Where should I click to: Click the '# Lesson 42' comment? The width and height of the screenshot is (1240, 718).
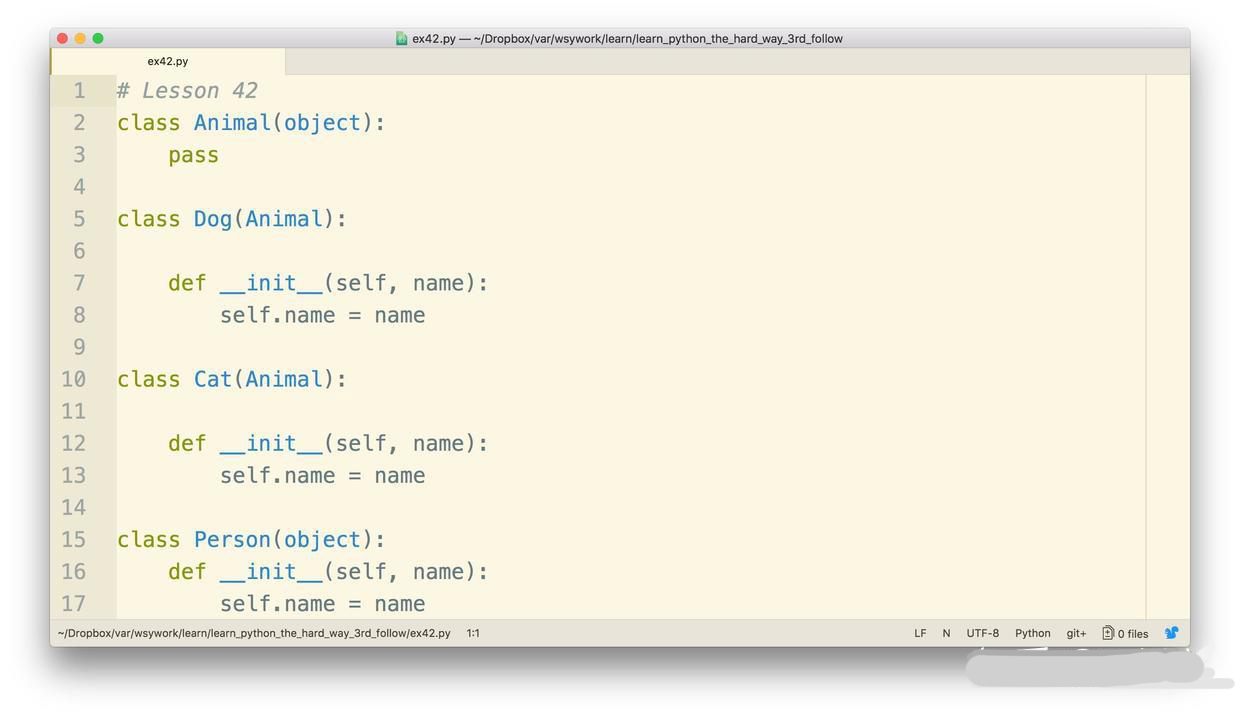(x=187, y=91)
